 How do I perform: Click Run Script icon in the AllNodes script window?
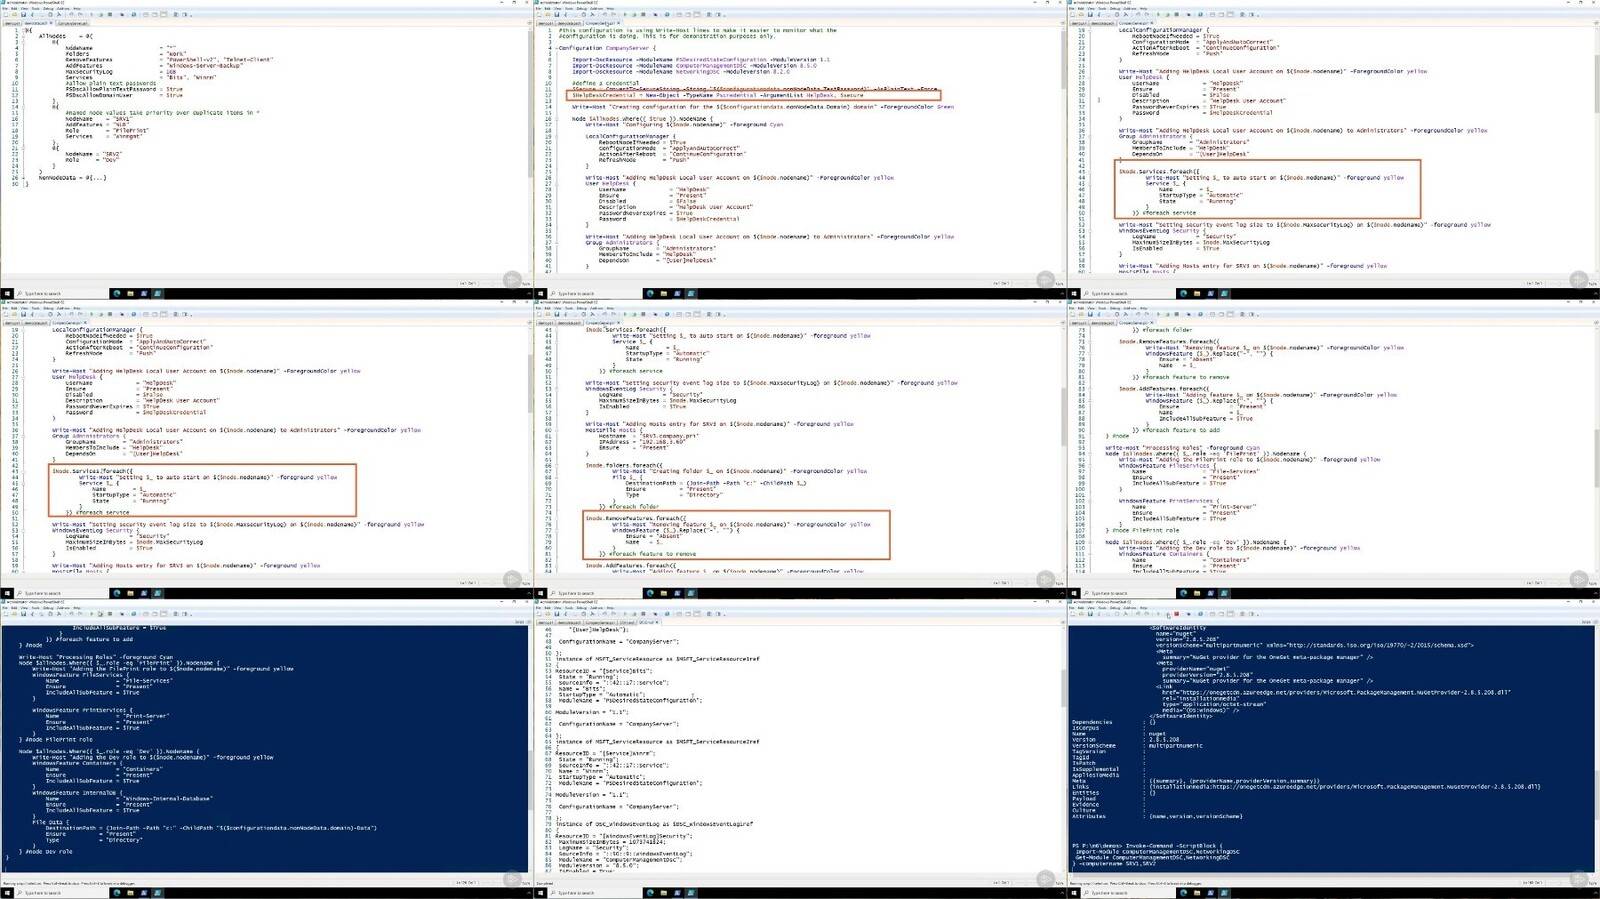click(89, 15)
